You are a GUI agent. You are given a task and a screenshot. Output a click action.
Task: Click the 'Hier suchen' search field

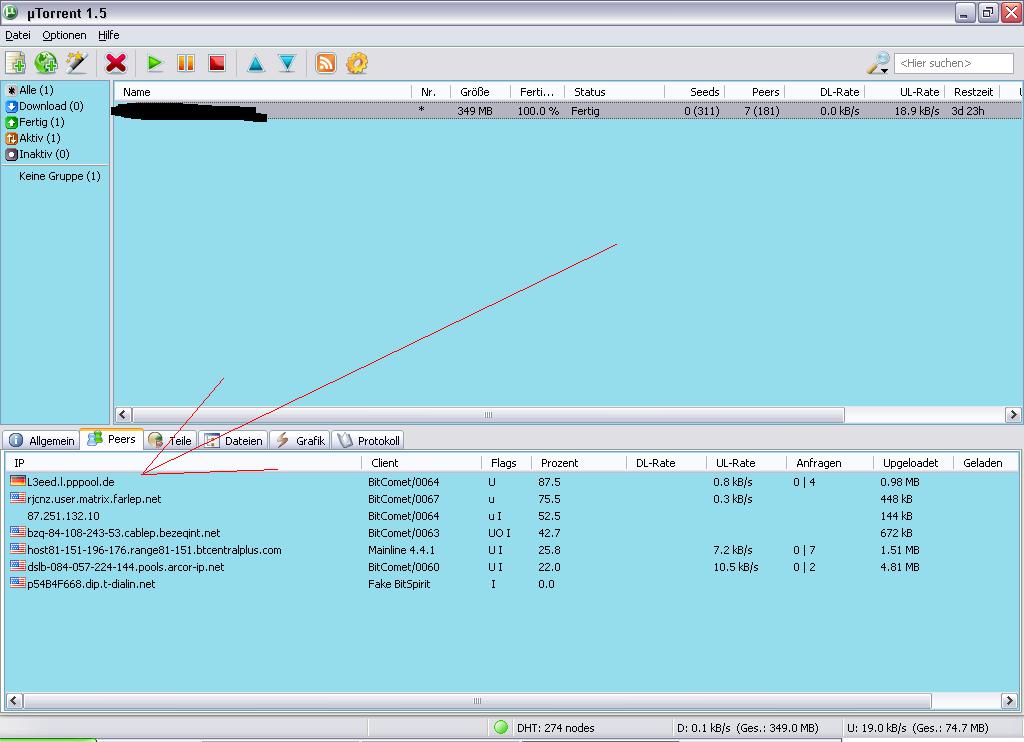tap(953, 63)
